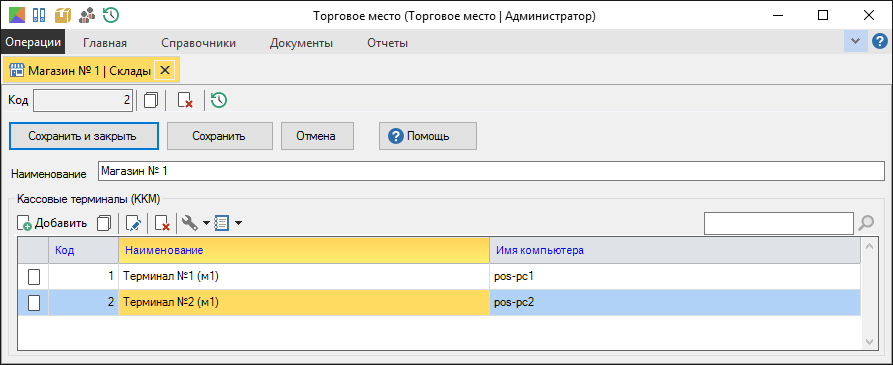The height and width of the screenshot is (365, 893).
Task: Expand the ribbon collapse chevron
Action: pyautogui.click(x=855, y=42)
